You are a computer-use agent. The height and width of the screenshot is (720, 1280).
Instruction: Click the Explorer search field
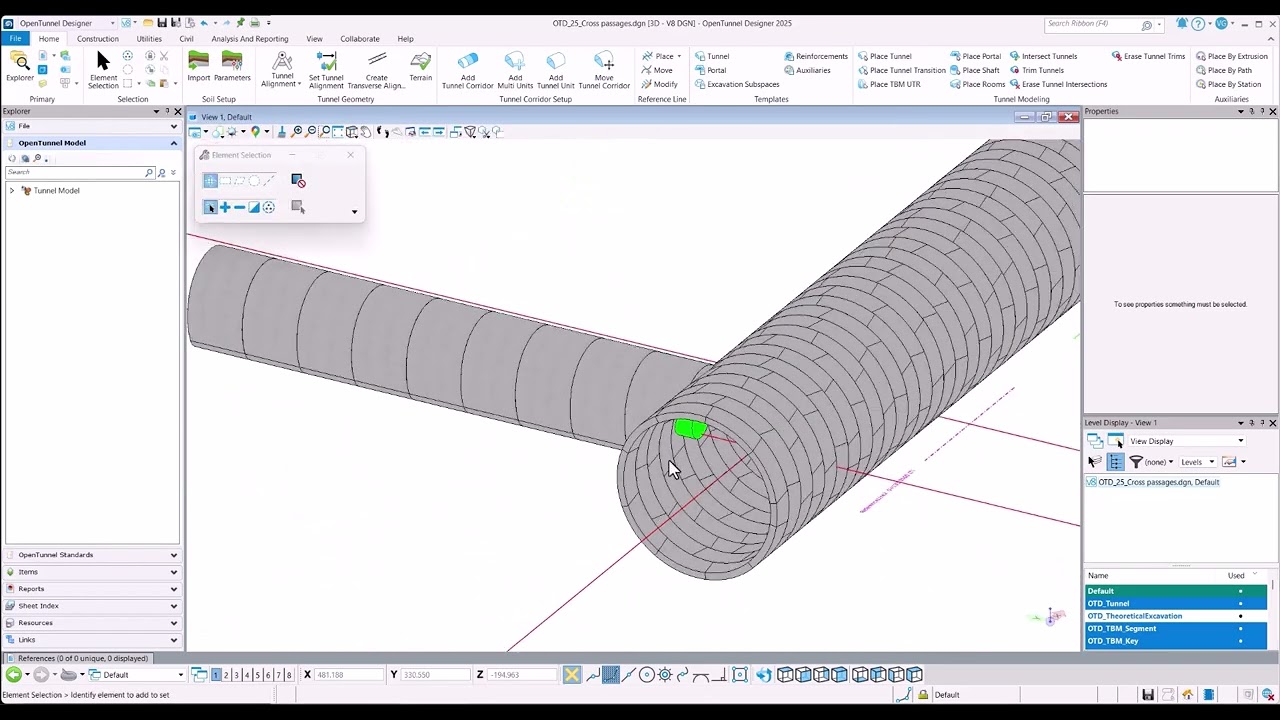(79, 173)
